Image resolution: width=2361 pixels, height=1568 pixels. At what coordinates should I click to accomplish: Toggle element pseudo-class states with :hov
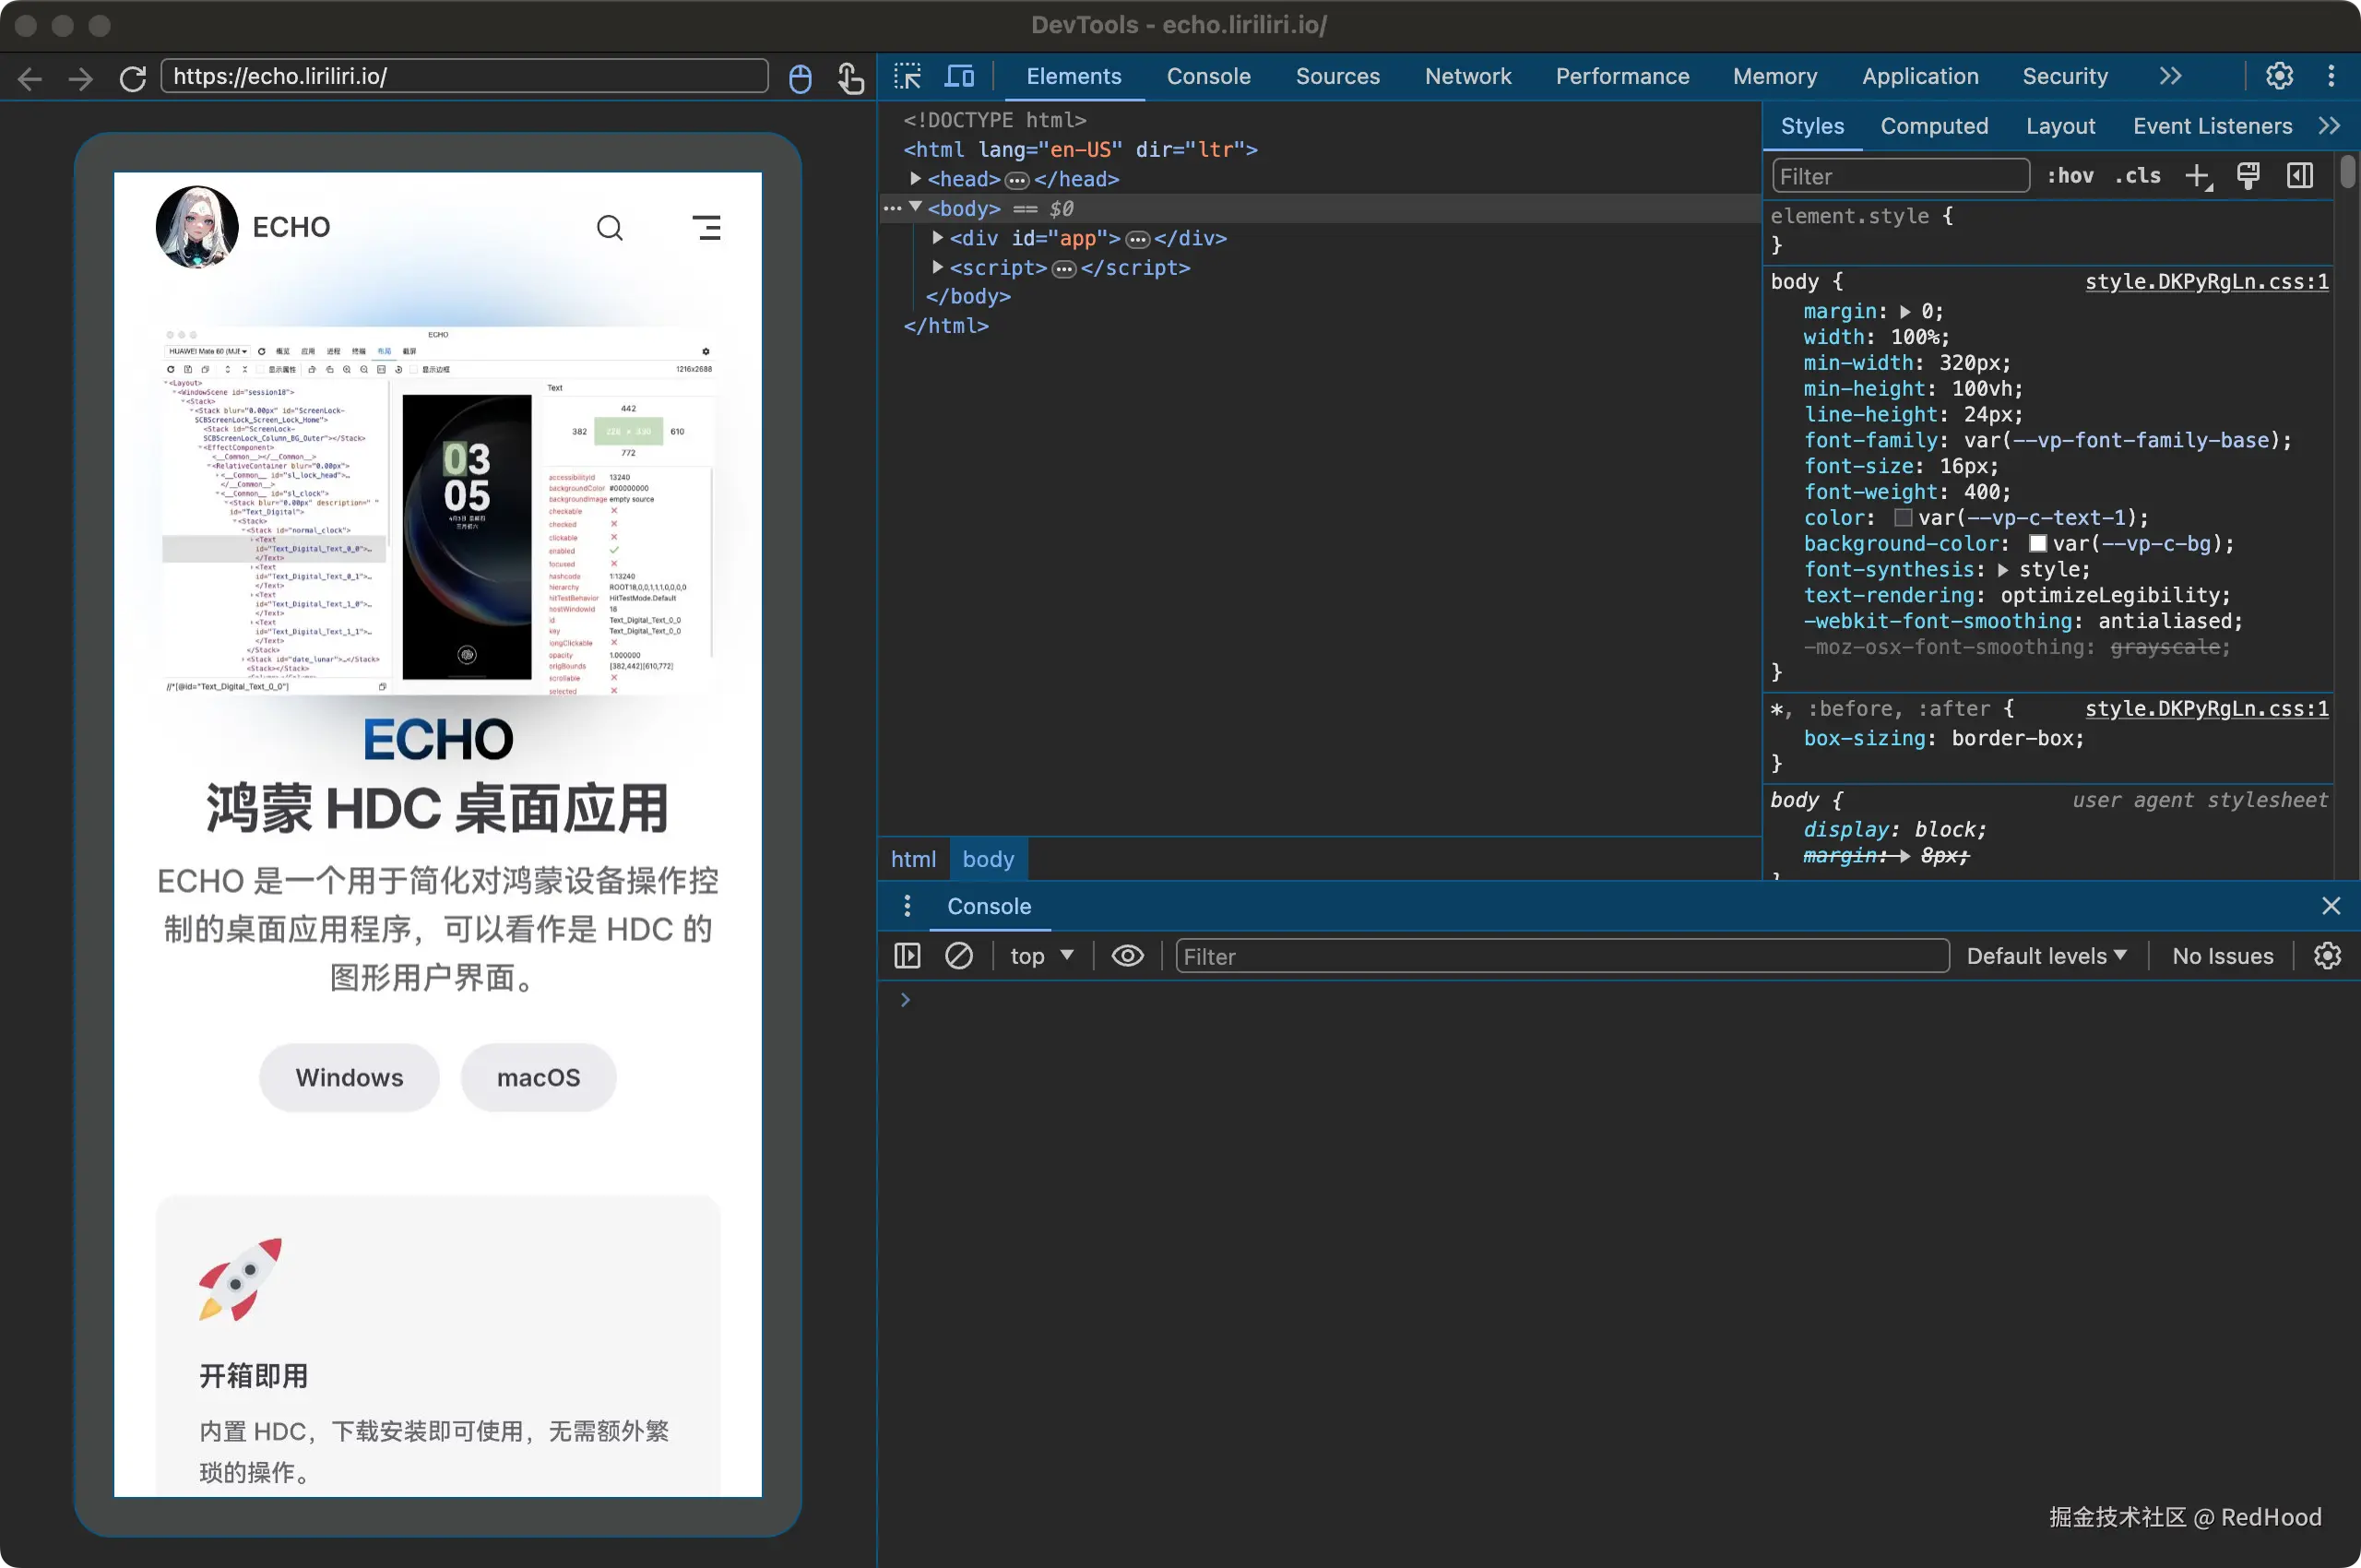coord(2070,175)
